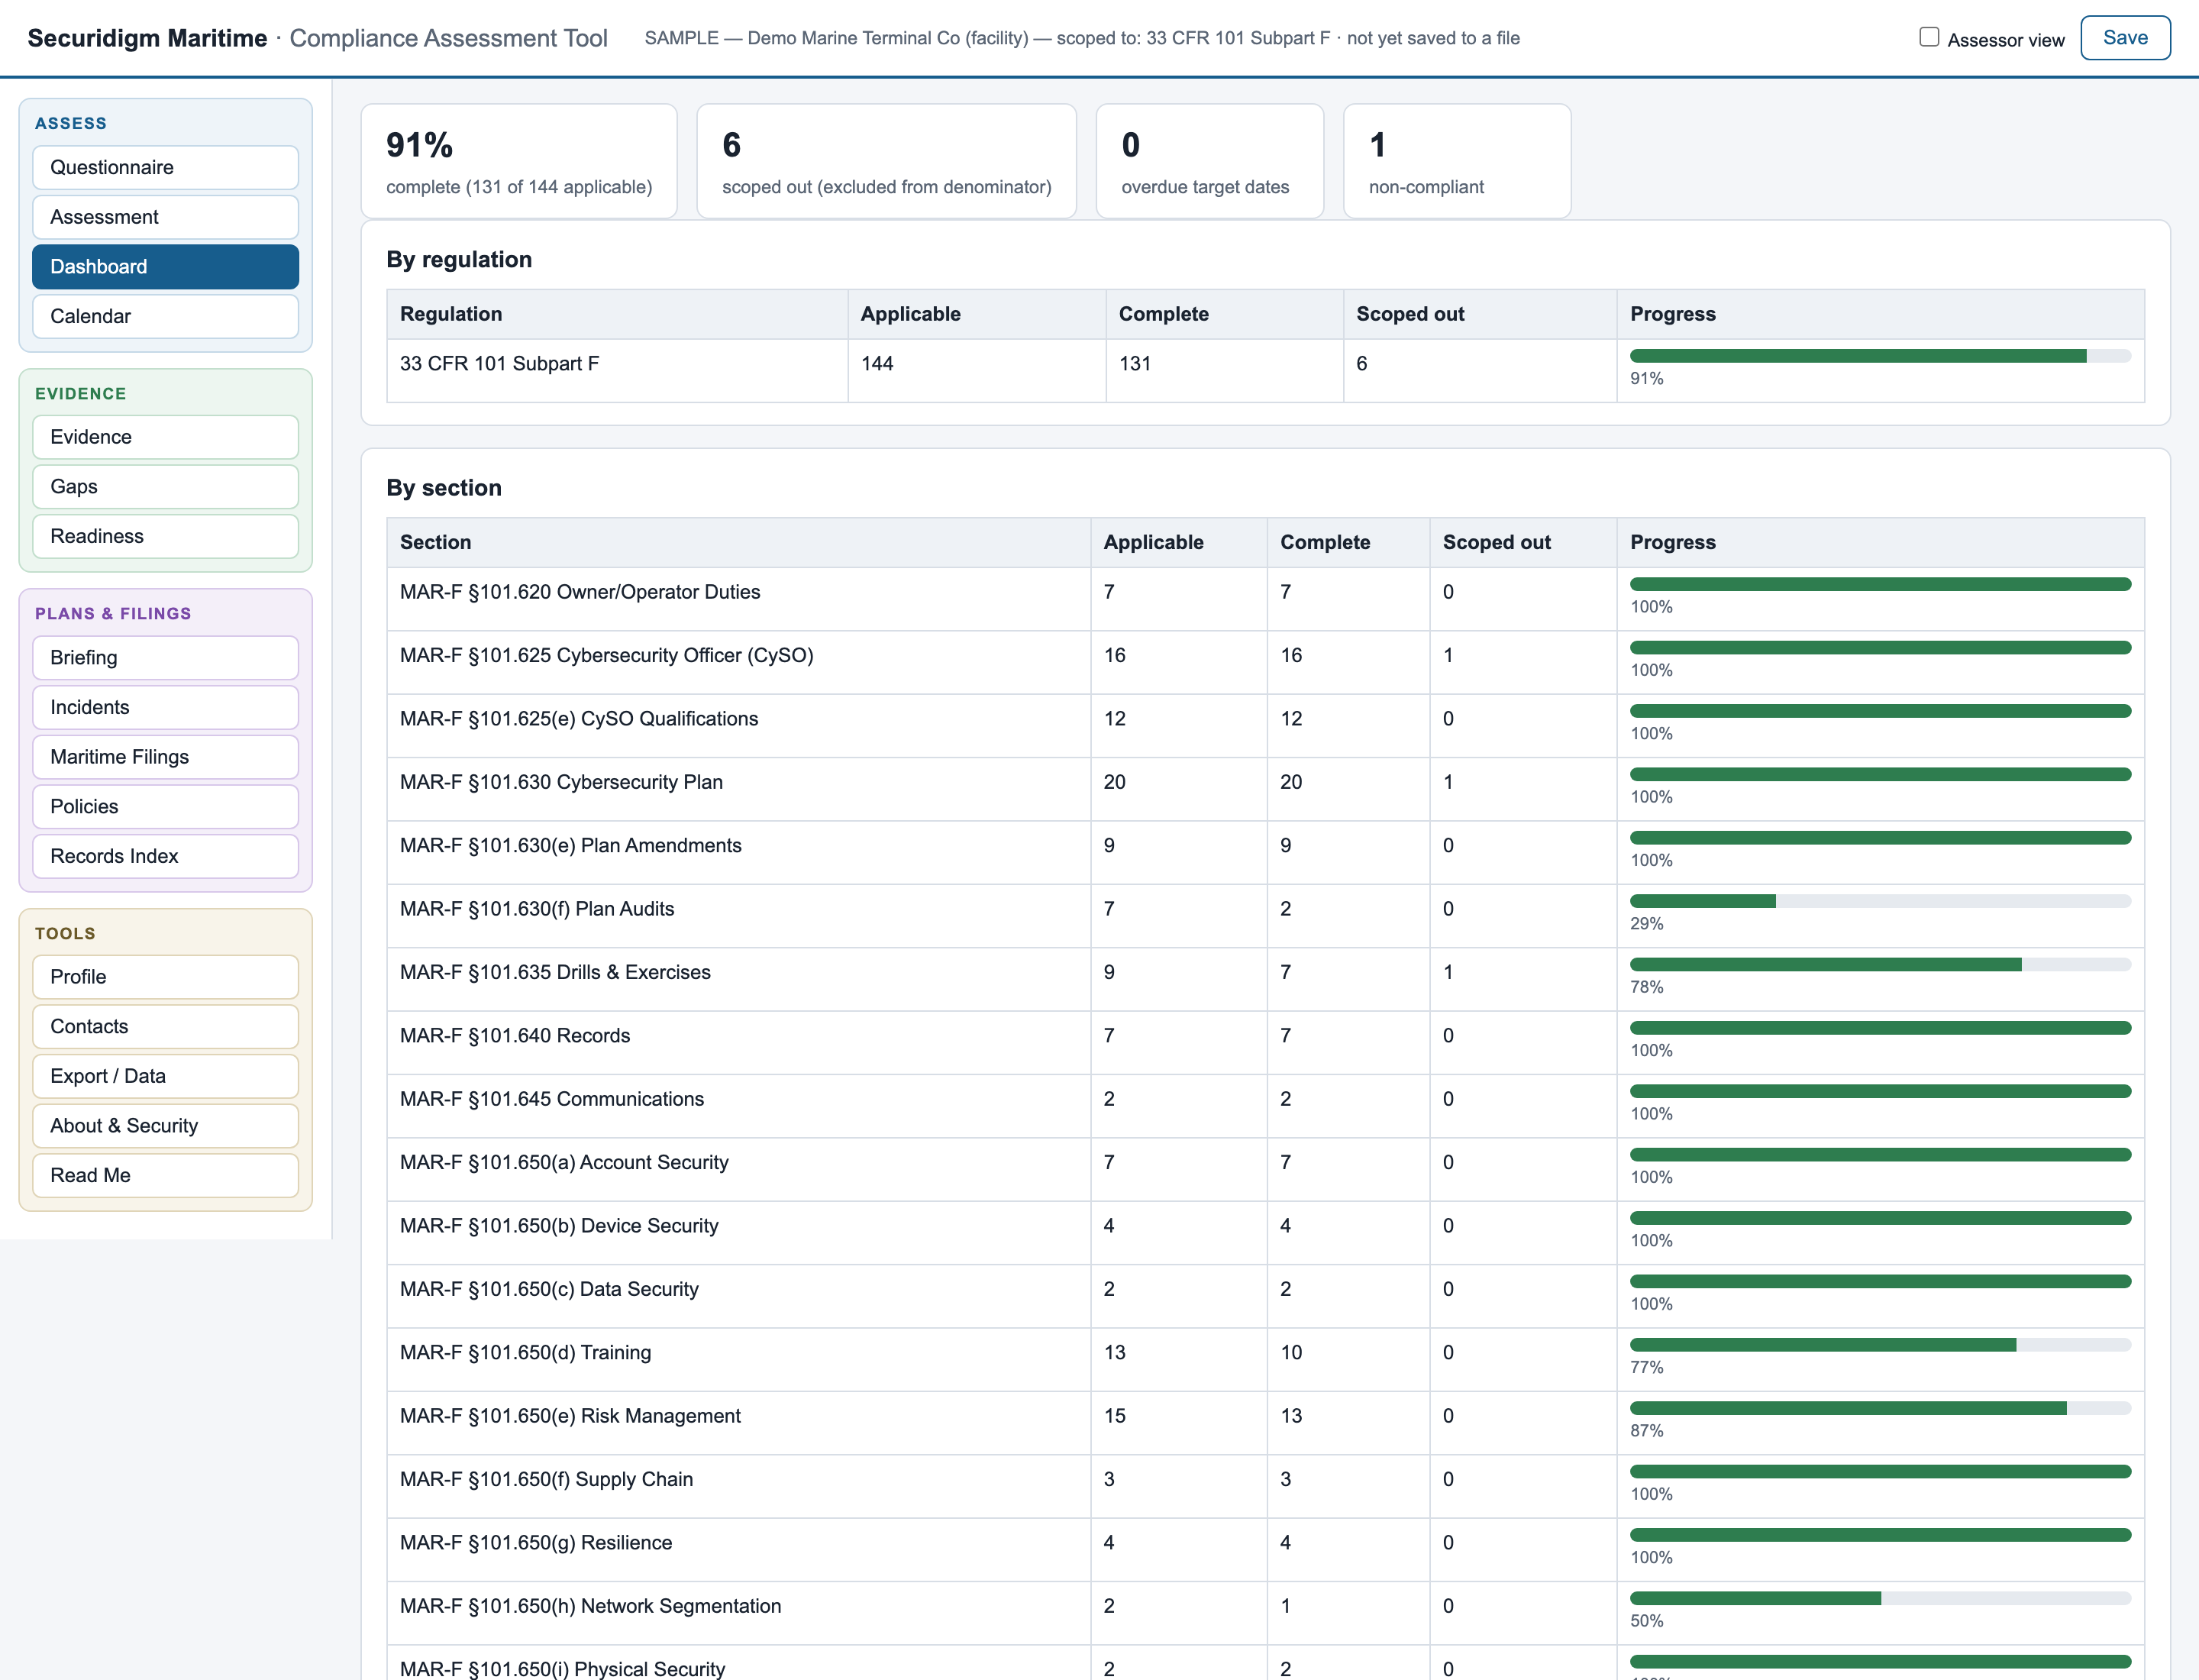The height and width of the screenshot is (1680, 2199).
Task: Click 'MAR-F §101.650(a) Account Security' row
Action: point(1265,1170)
